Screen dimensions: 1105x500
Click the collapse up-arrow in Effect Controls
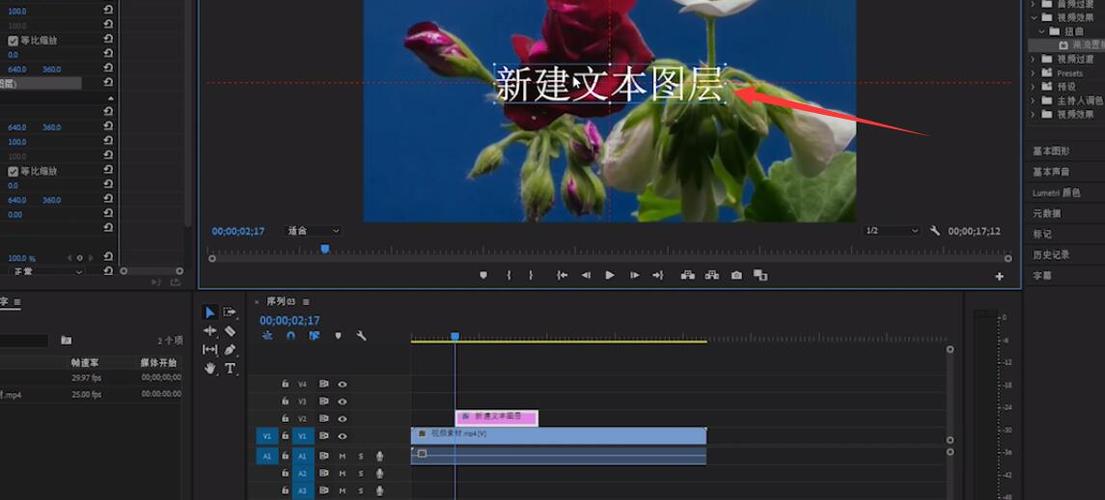pos(109,98)
